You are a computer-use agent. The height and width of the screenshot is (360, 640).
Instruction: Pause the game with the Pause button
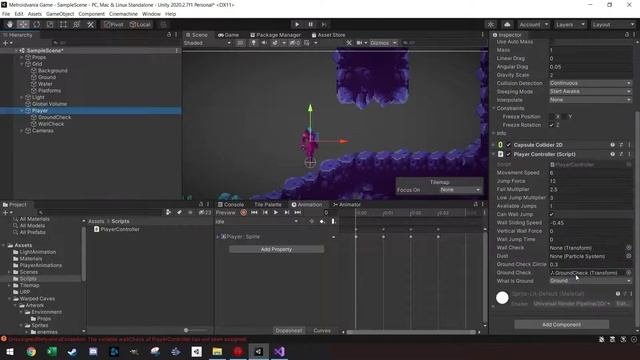pyautogui.click(x=310, y=24)
